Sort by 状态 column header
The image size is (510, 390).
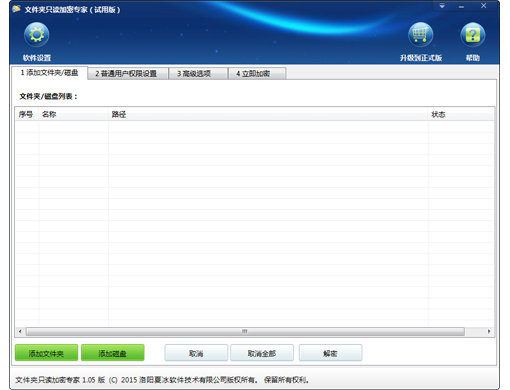(x=461, y=114)
